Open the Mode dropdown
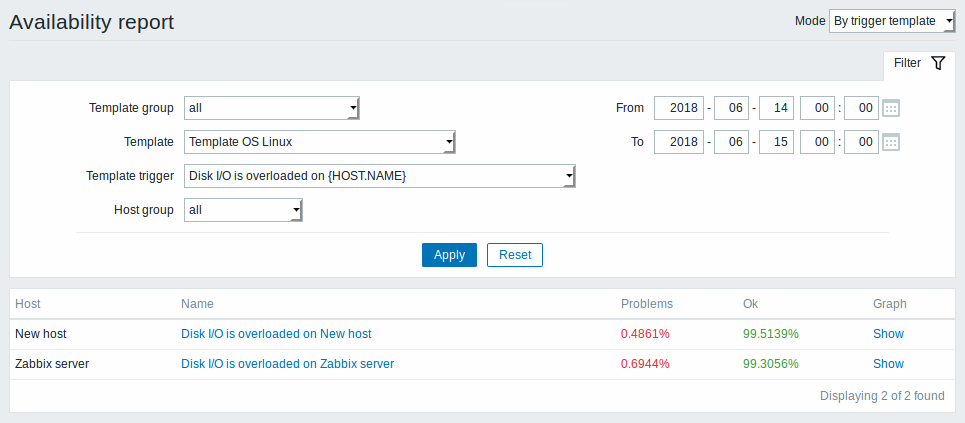965x423 pixels. [891, 21]
